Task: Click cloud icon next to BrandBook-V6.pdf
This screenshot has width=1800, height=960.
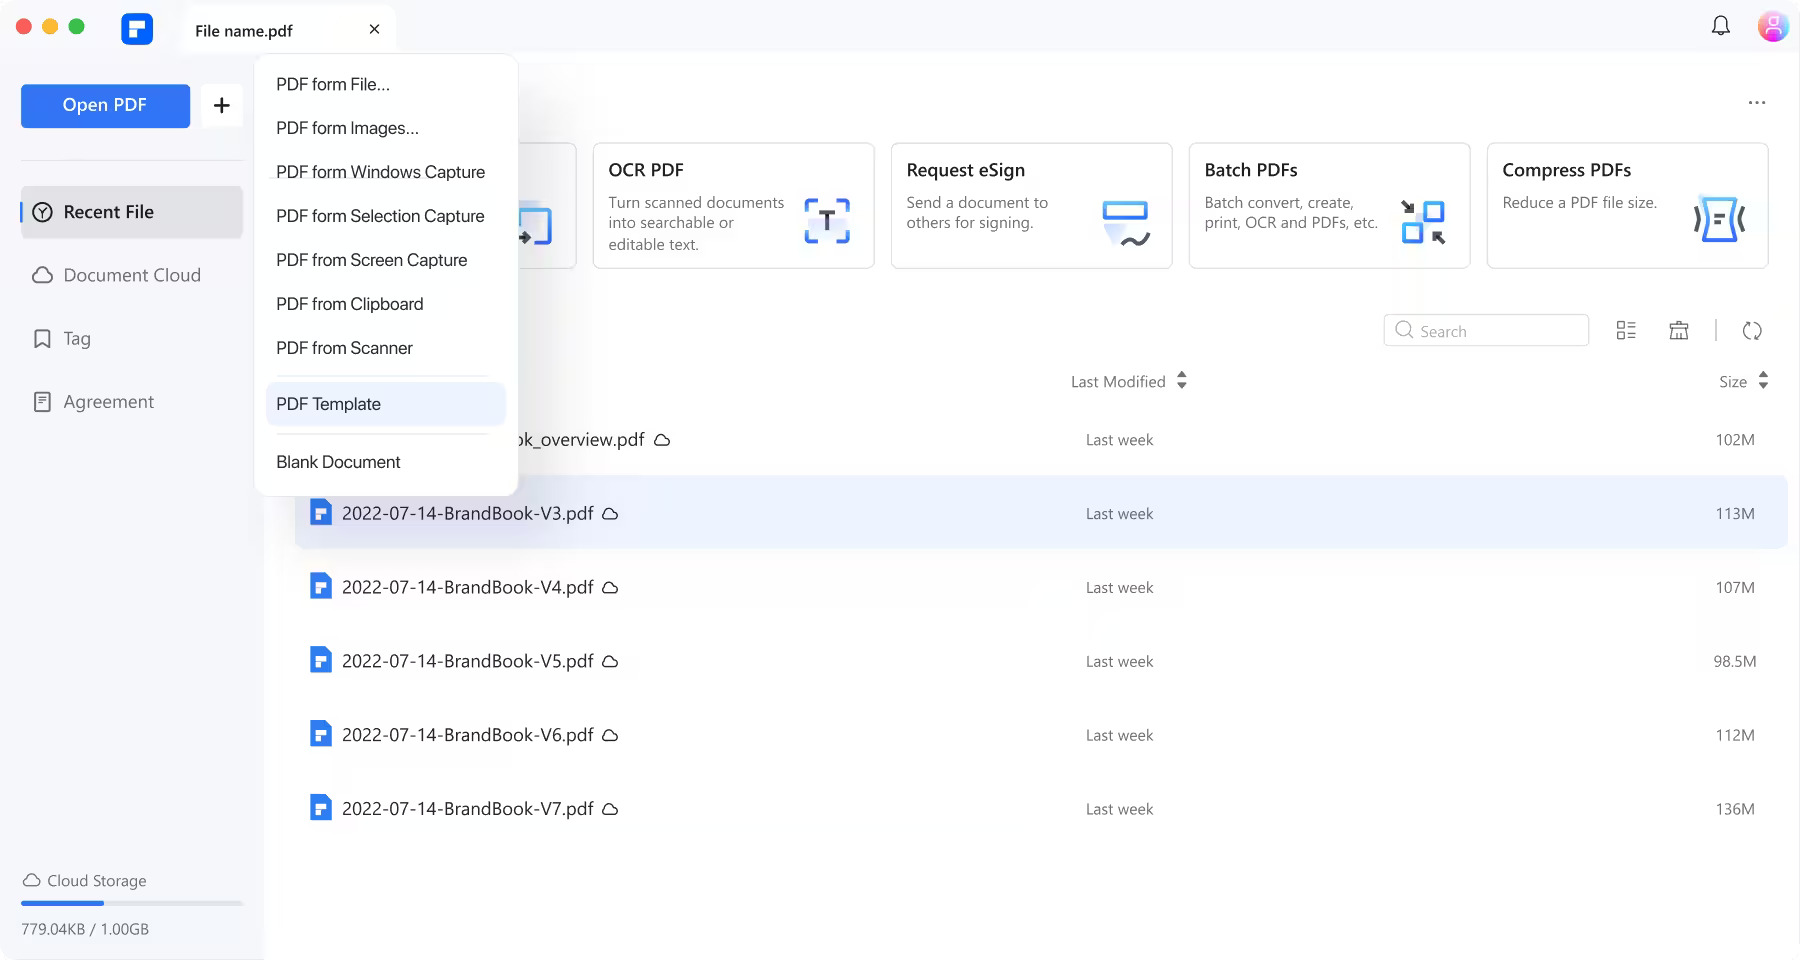Action: coord(610,736)
